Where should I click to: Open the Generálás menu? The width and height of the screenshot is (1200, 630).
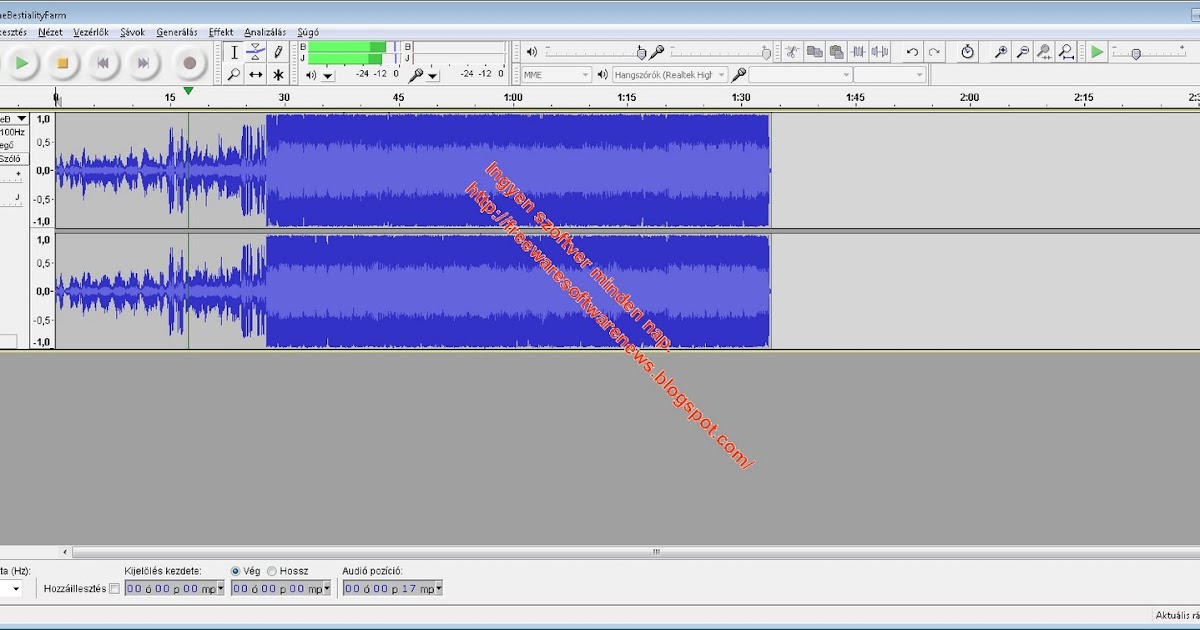pyautogui.click(x=177, y=32)
